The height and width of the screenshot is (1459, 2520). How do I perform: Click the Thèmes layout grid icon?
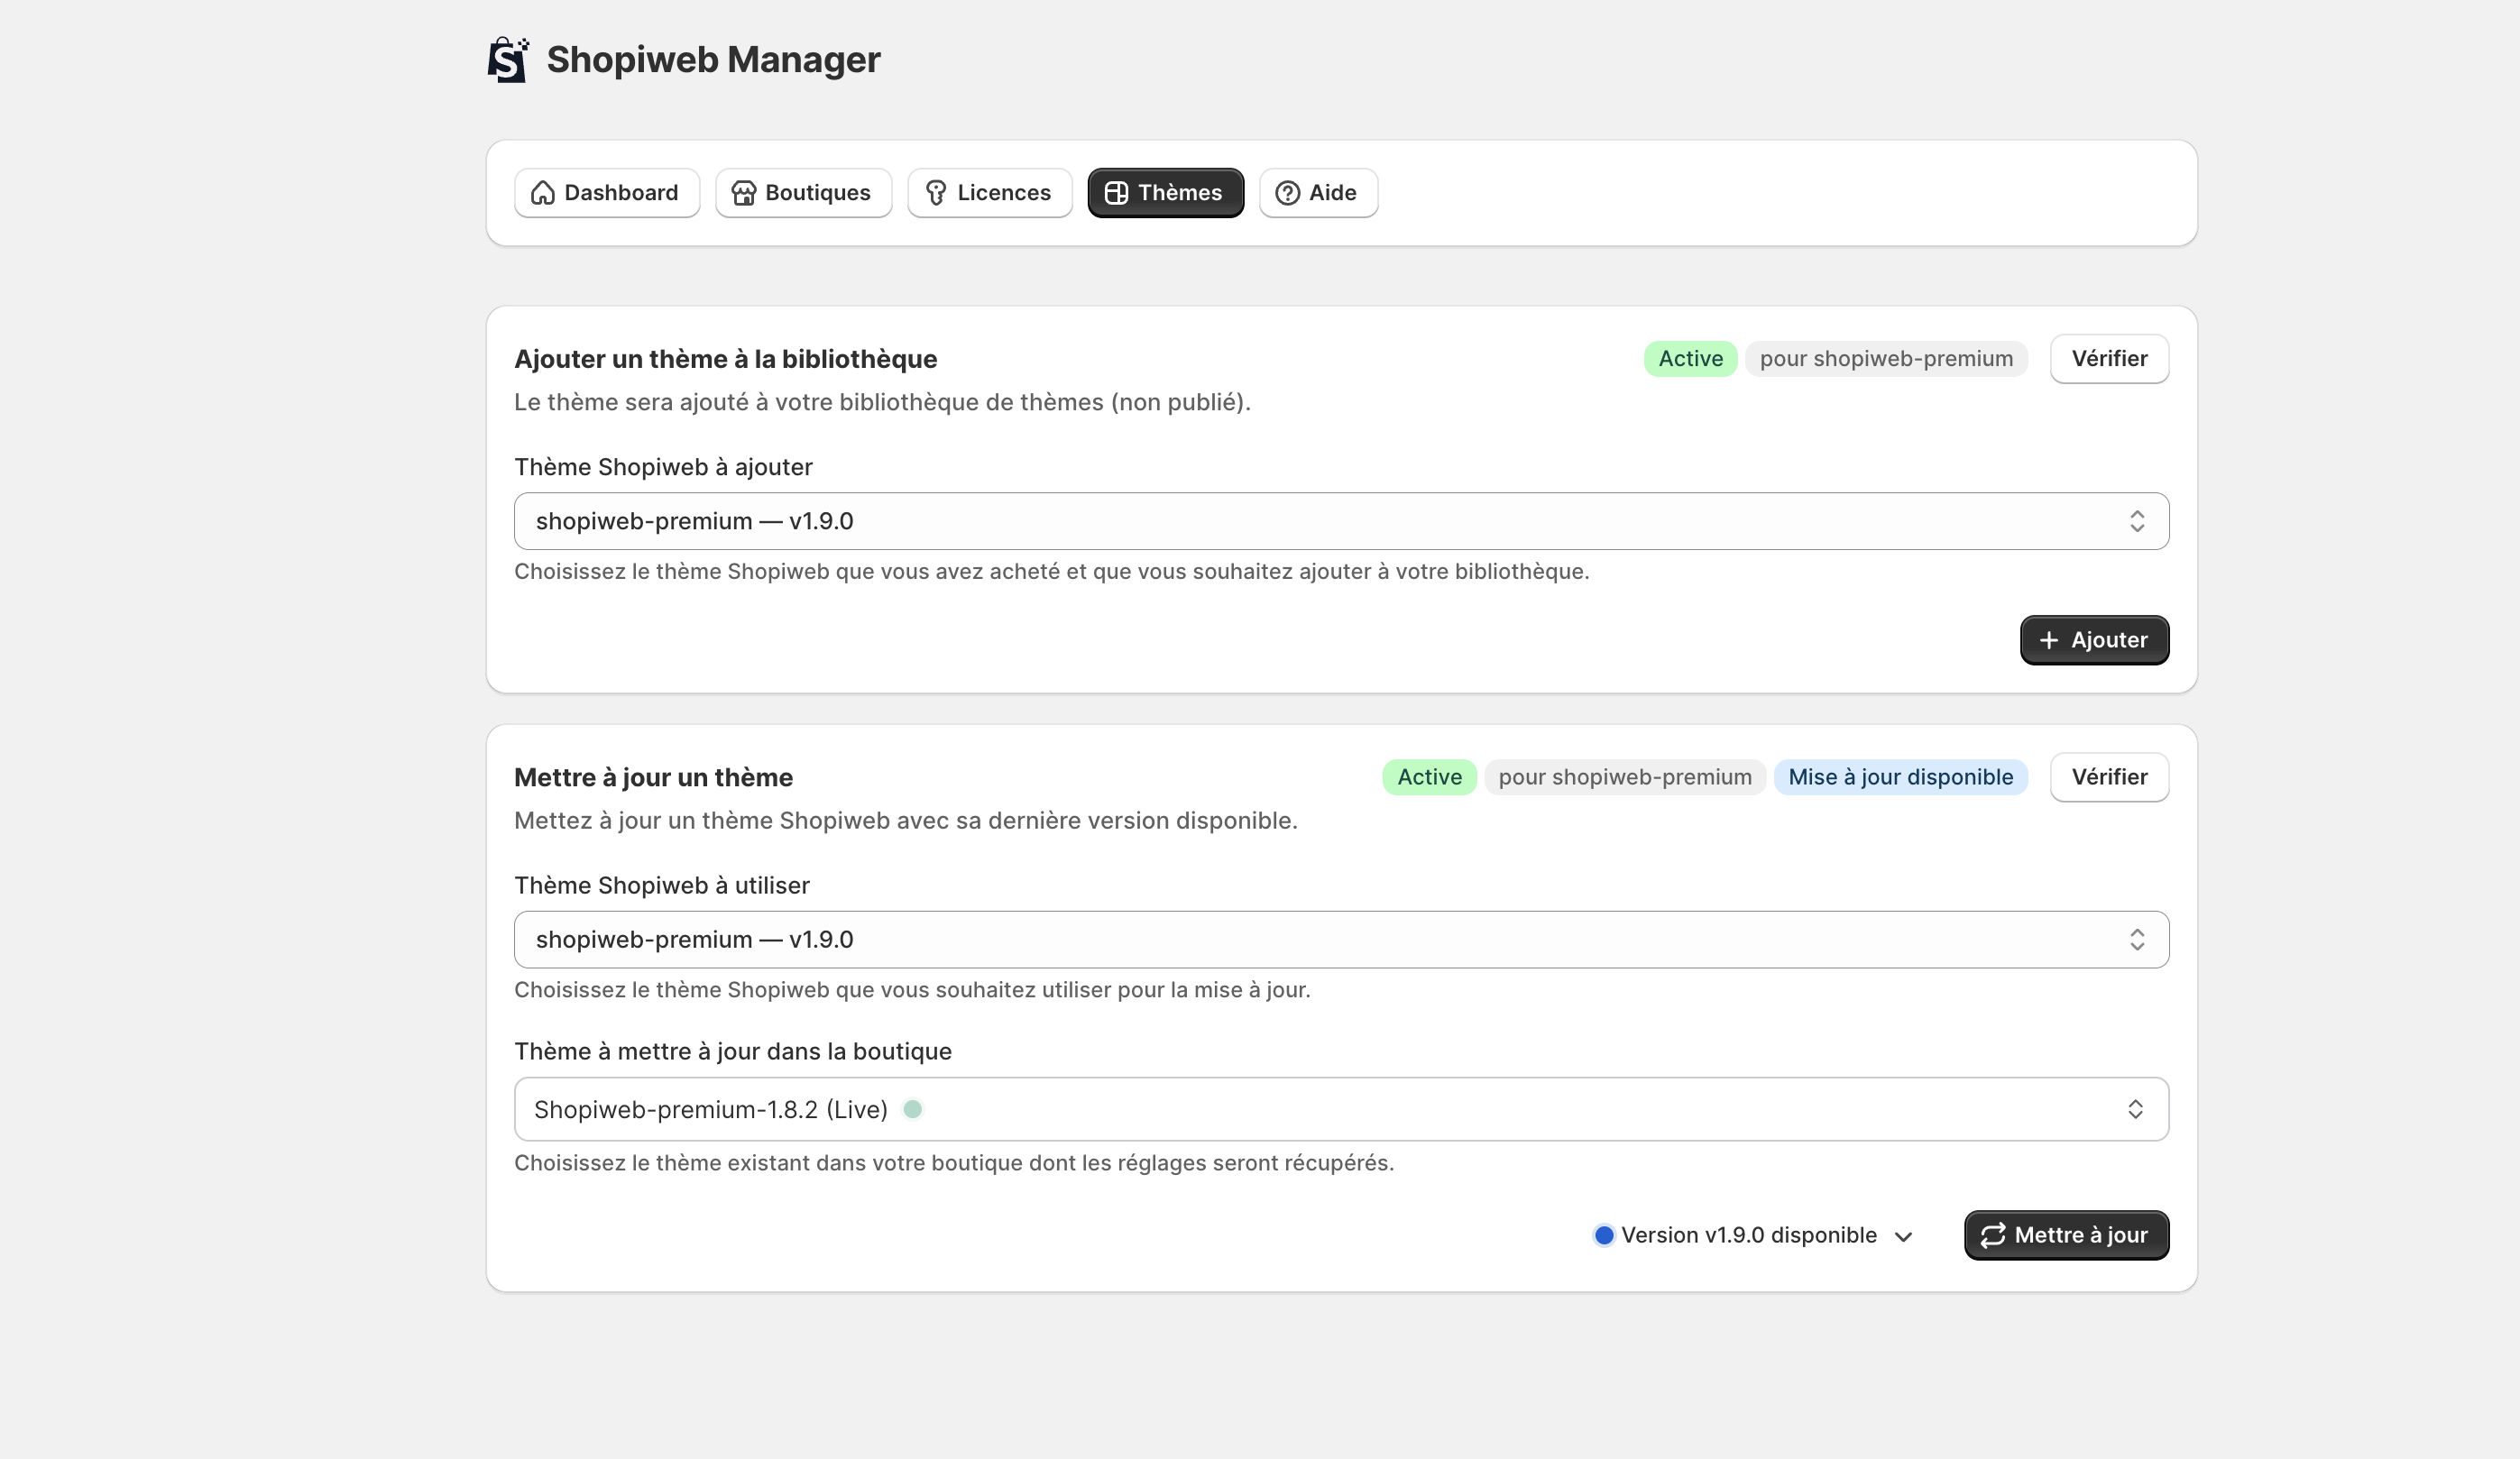click(x=1116, y=193)
